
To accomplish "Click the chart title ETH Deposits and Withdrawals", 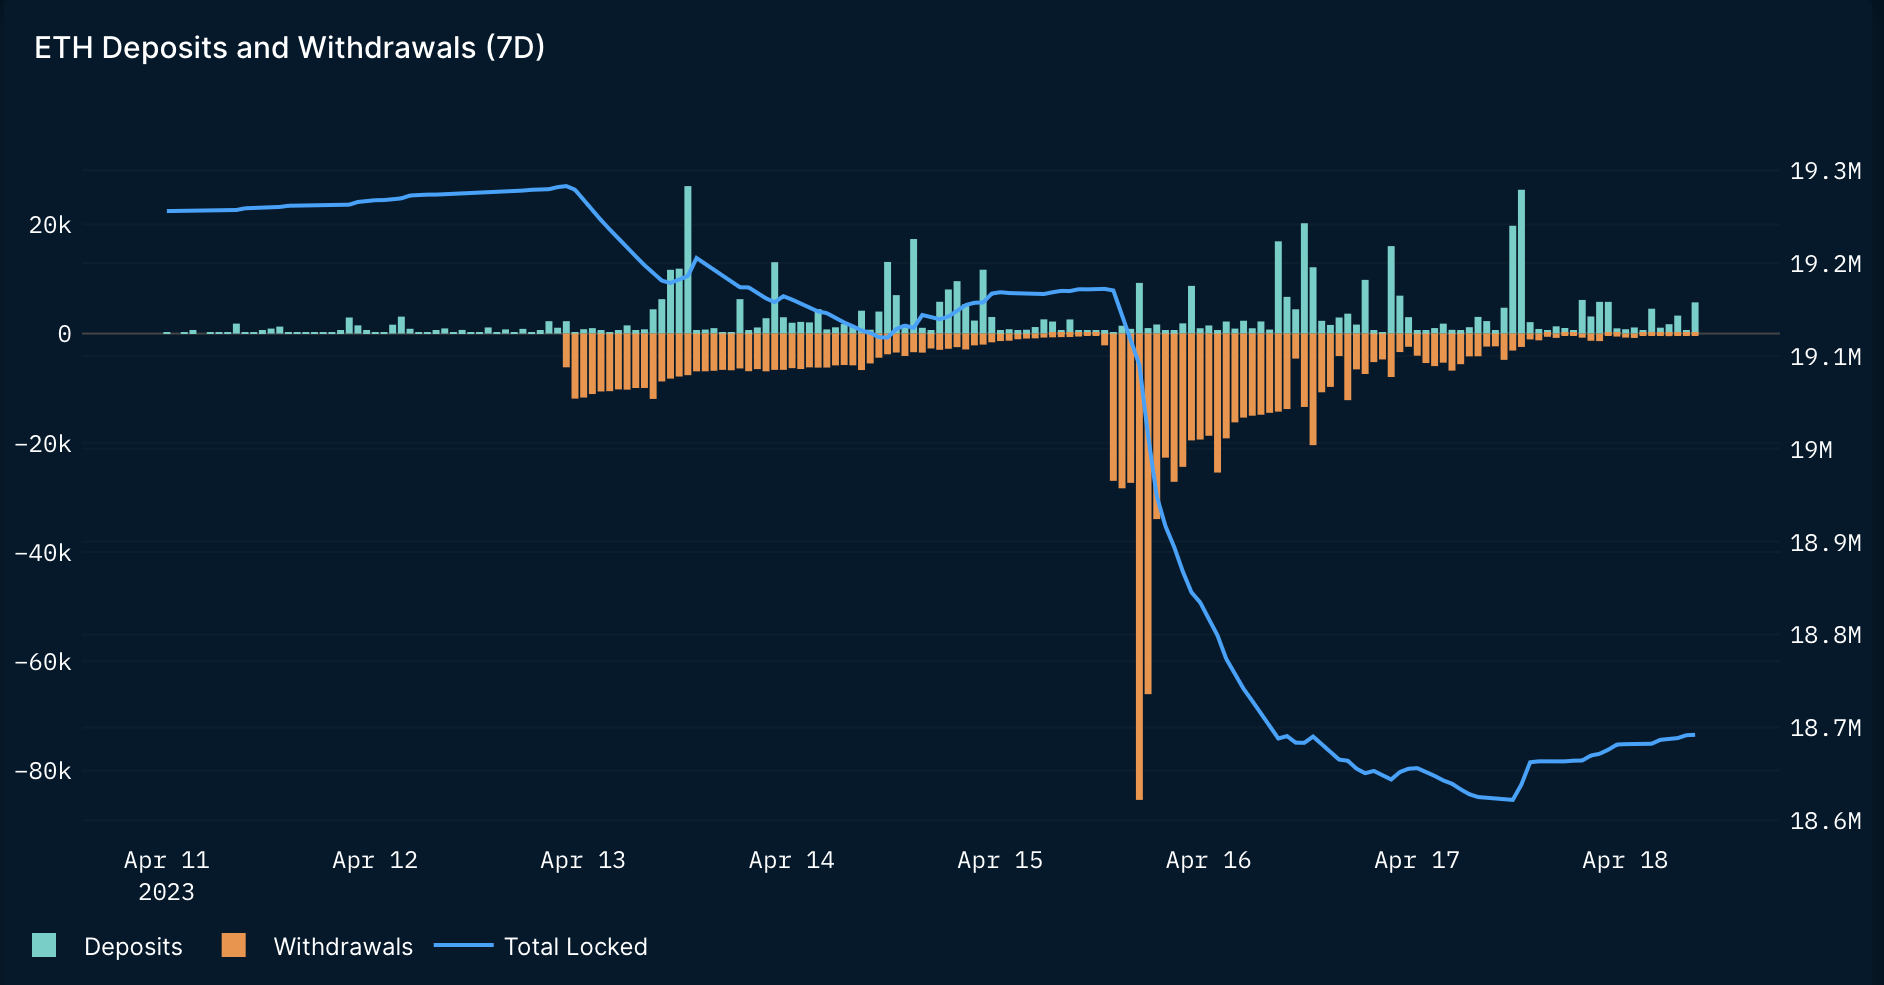I will (290, 47).
